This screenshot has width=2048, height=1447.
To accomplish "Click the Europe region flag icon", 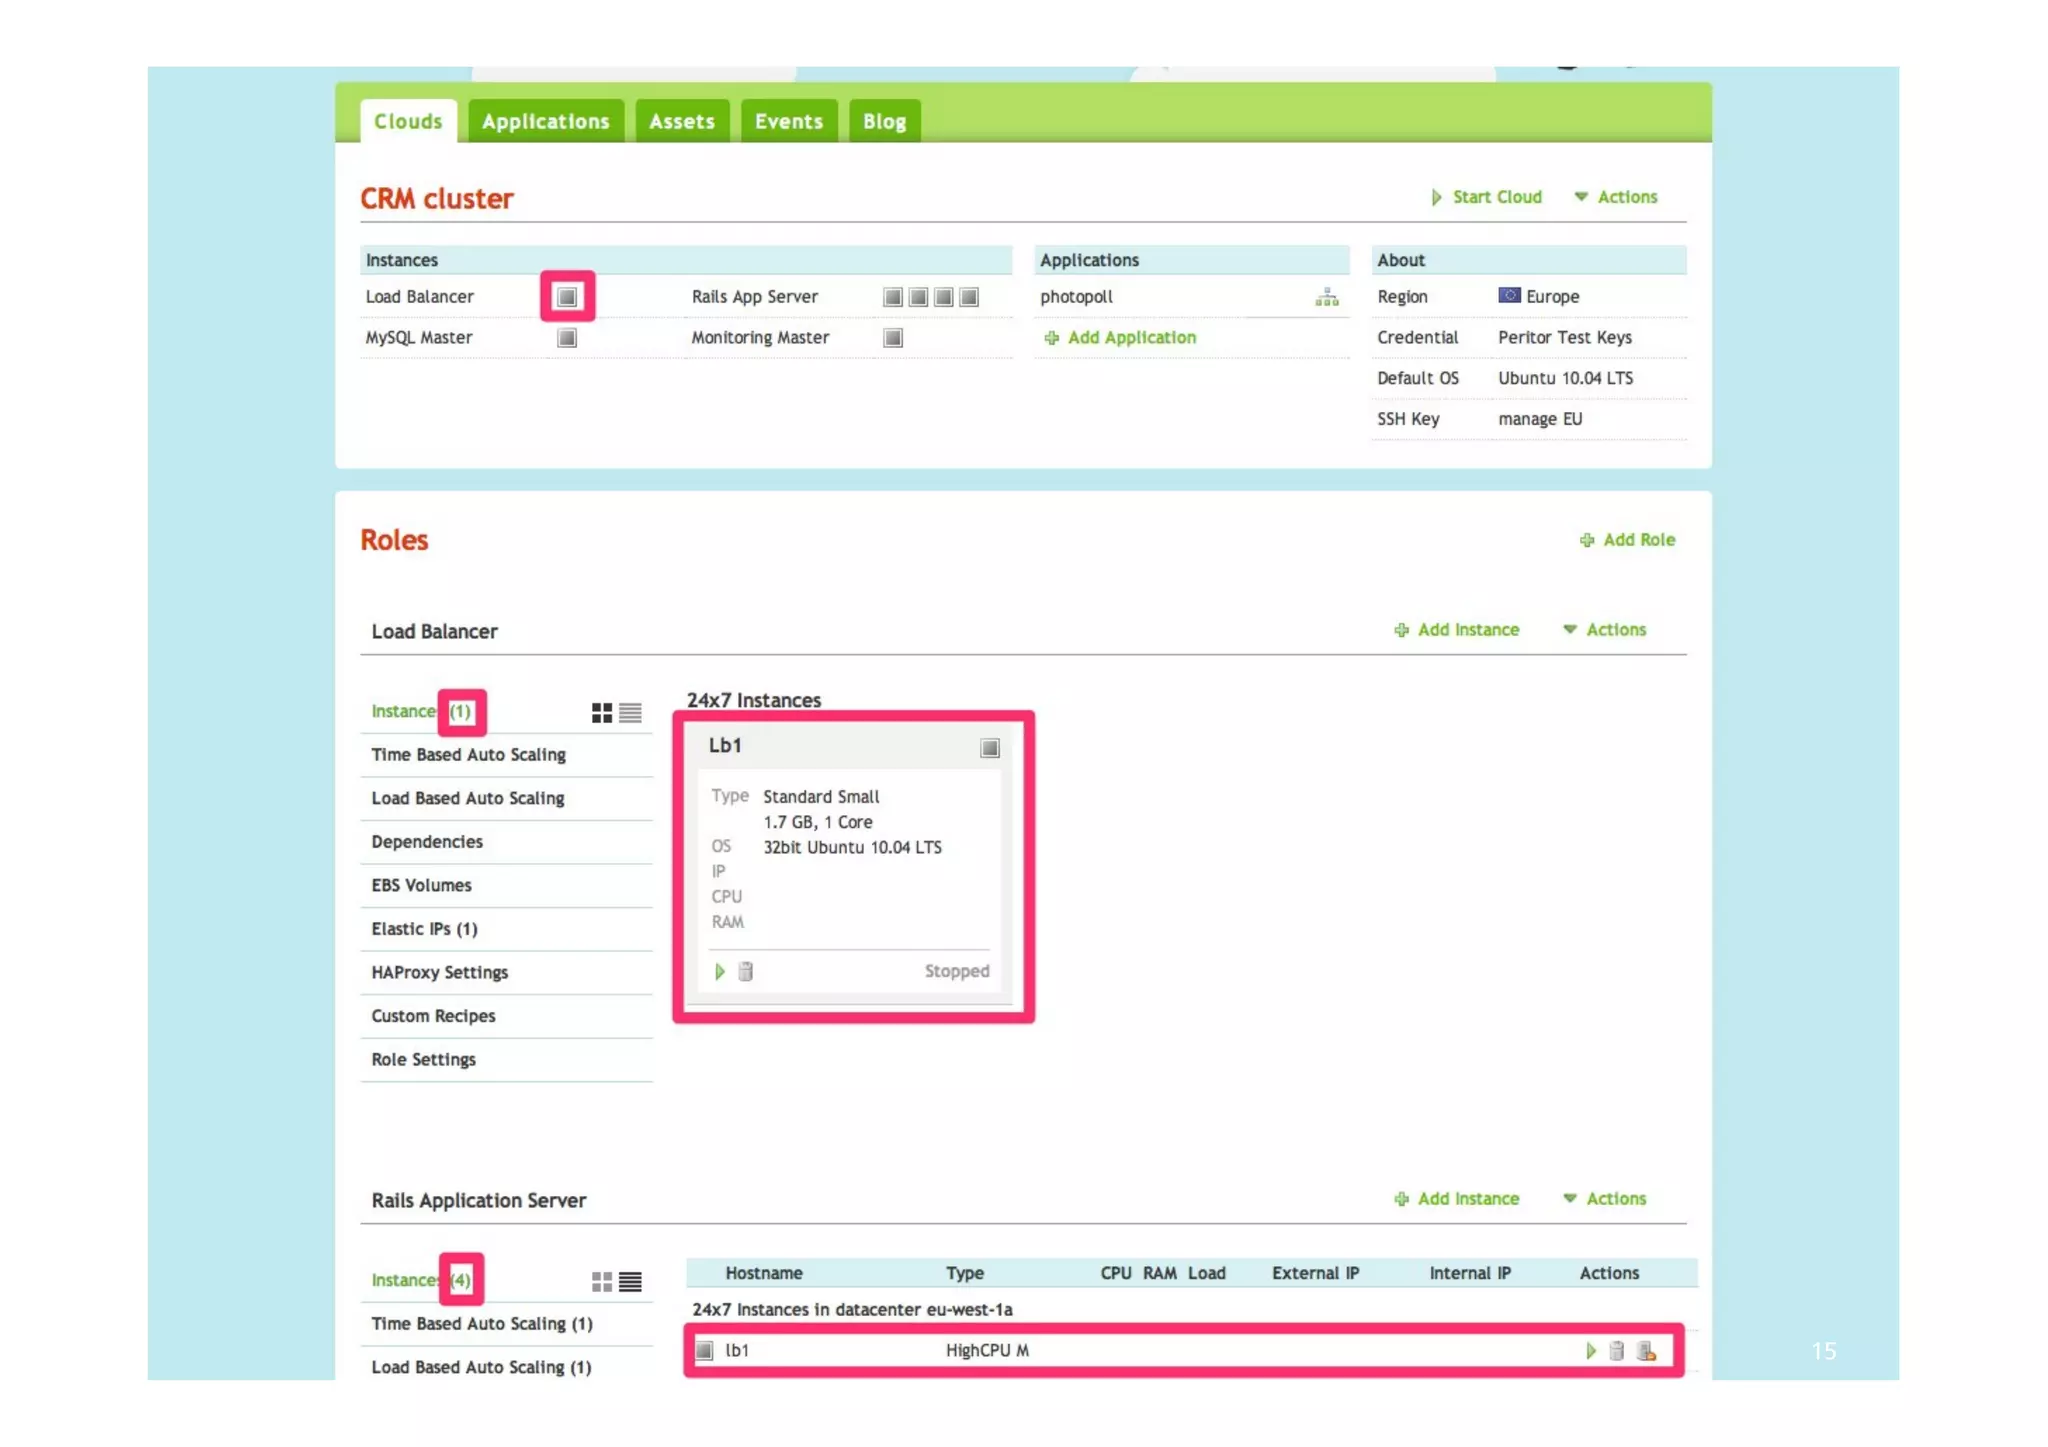I will tap(1508, 296).
